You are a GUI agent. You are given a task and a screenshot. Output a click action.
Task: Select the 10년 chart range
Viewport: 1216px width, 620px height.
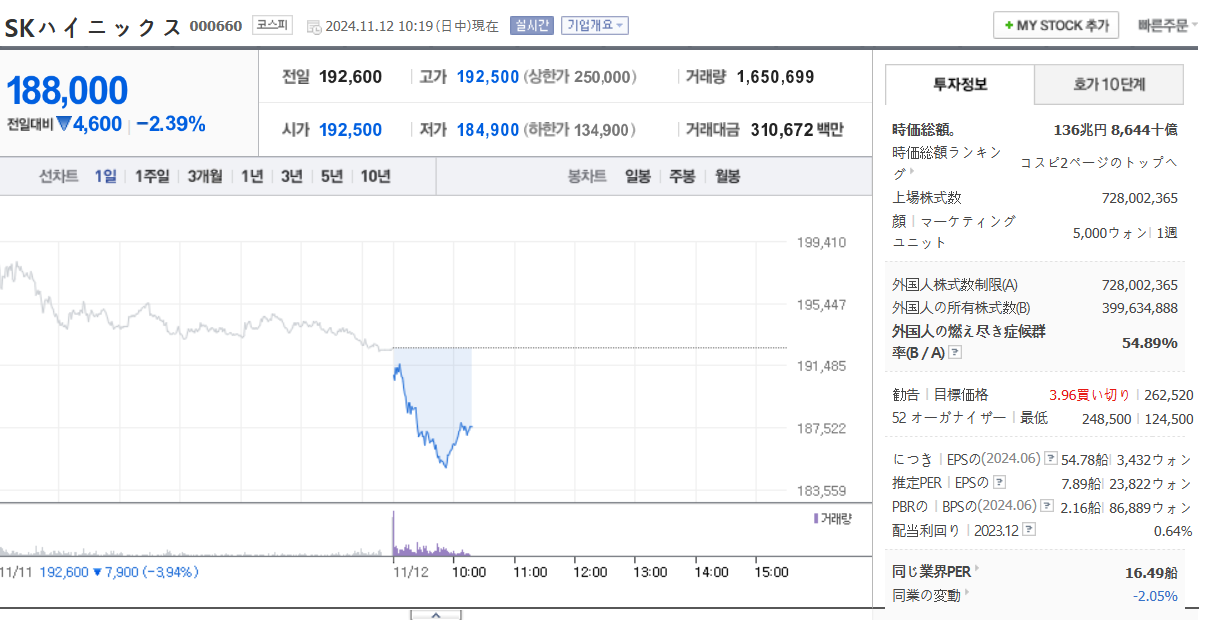pos(375,176)
